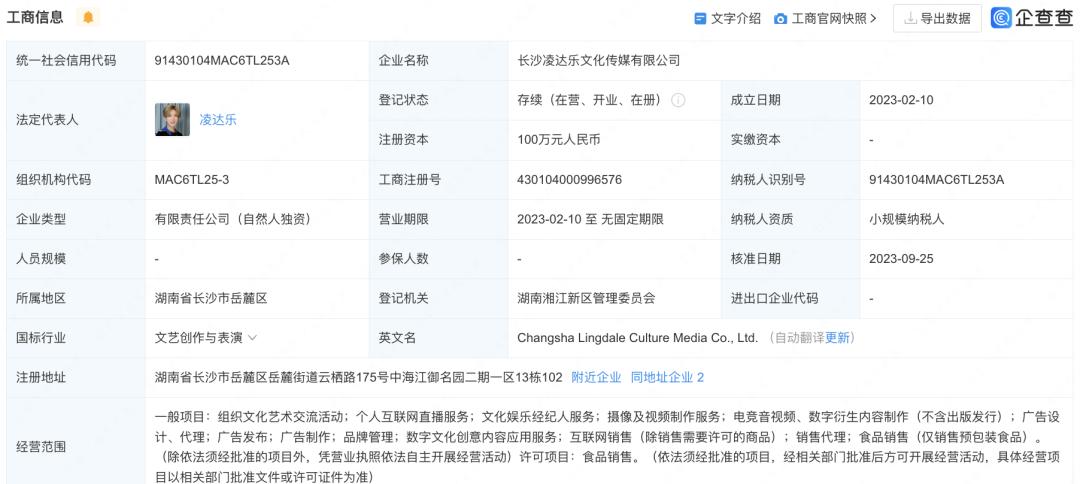
Task: Select the company type 有限责任公司（自然人独资）
Action: coord(233,220)
